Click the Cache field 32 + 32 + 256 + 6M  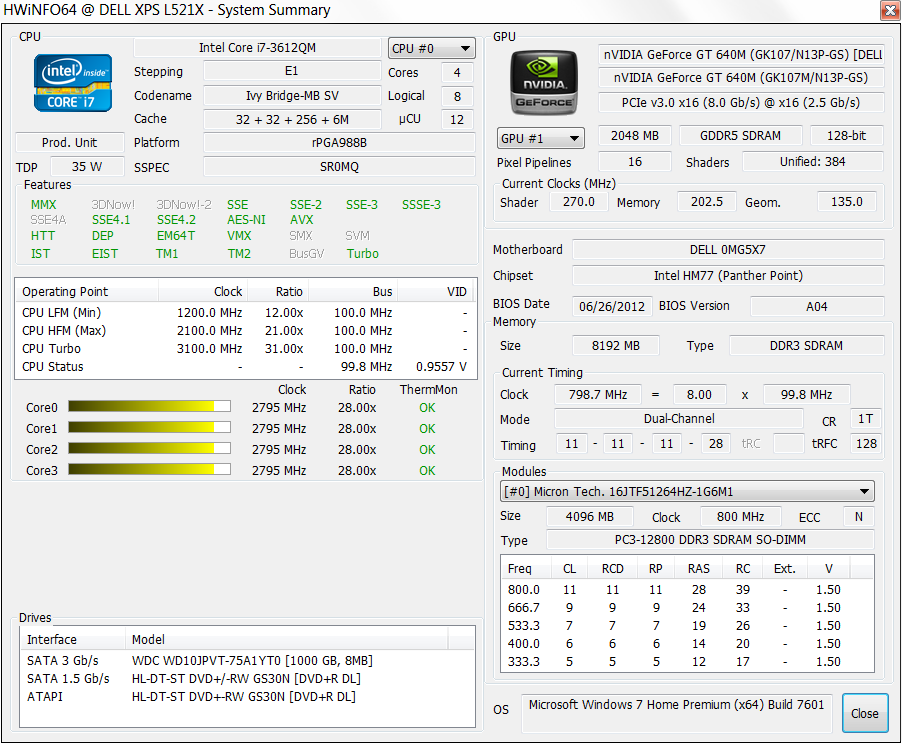[292, 119]
